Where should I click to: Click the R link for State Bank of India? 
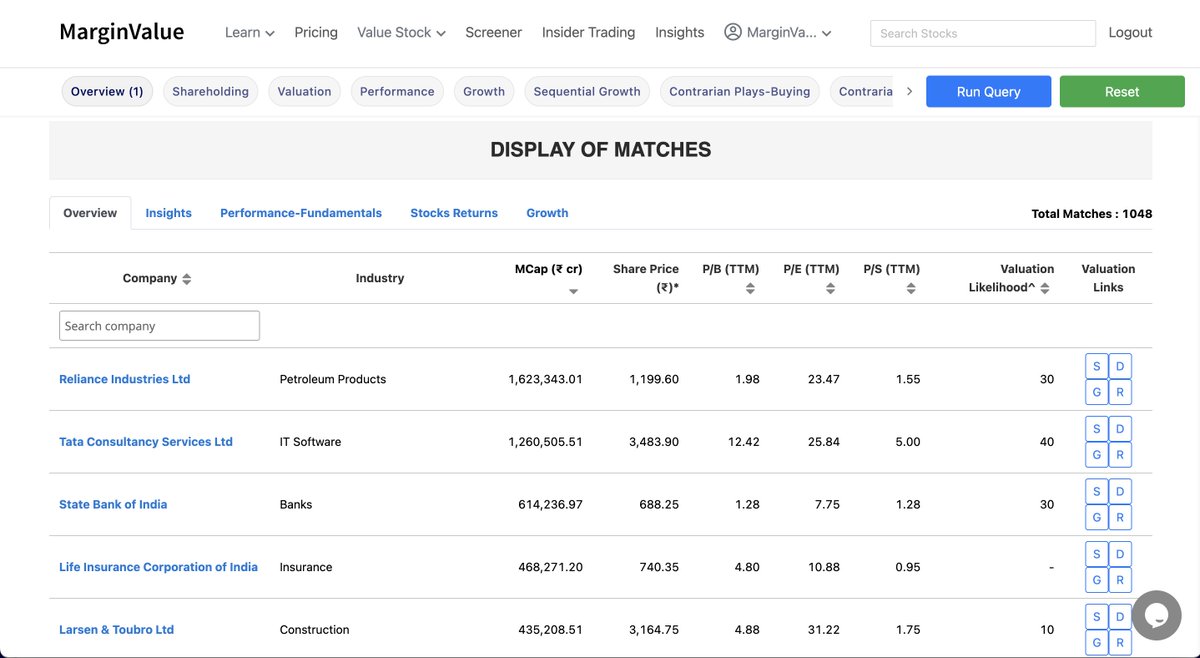pyautogui.click(x=1120, y=517)
